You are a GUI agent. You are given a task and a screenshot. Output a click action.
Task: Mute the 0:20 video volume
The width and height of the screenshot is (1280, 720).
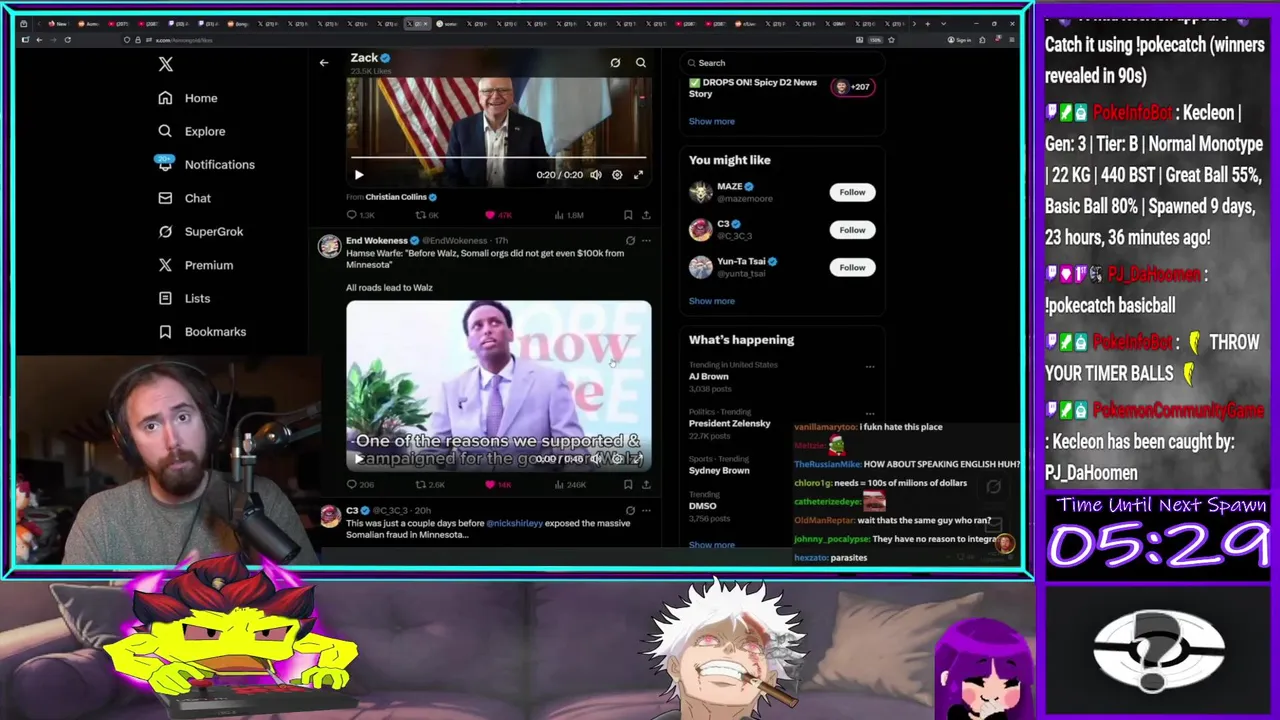(596, 175)
